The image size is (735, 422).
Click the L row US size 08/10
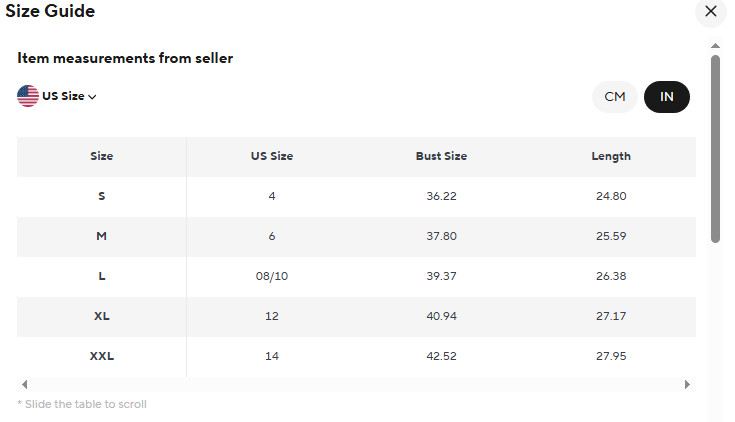coord(271,276)
